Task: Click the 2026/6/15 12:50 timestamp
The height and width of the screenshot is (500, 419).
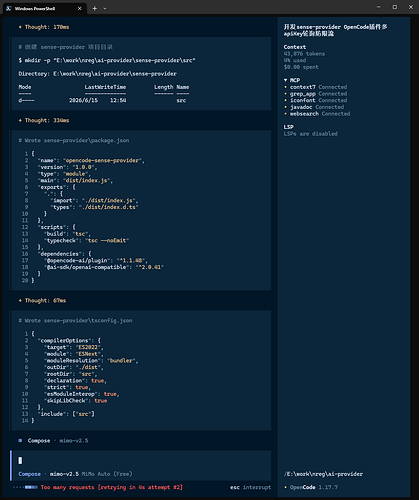Action: click(97, 100)
